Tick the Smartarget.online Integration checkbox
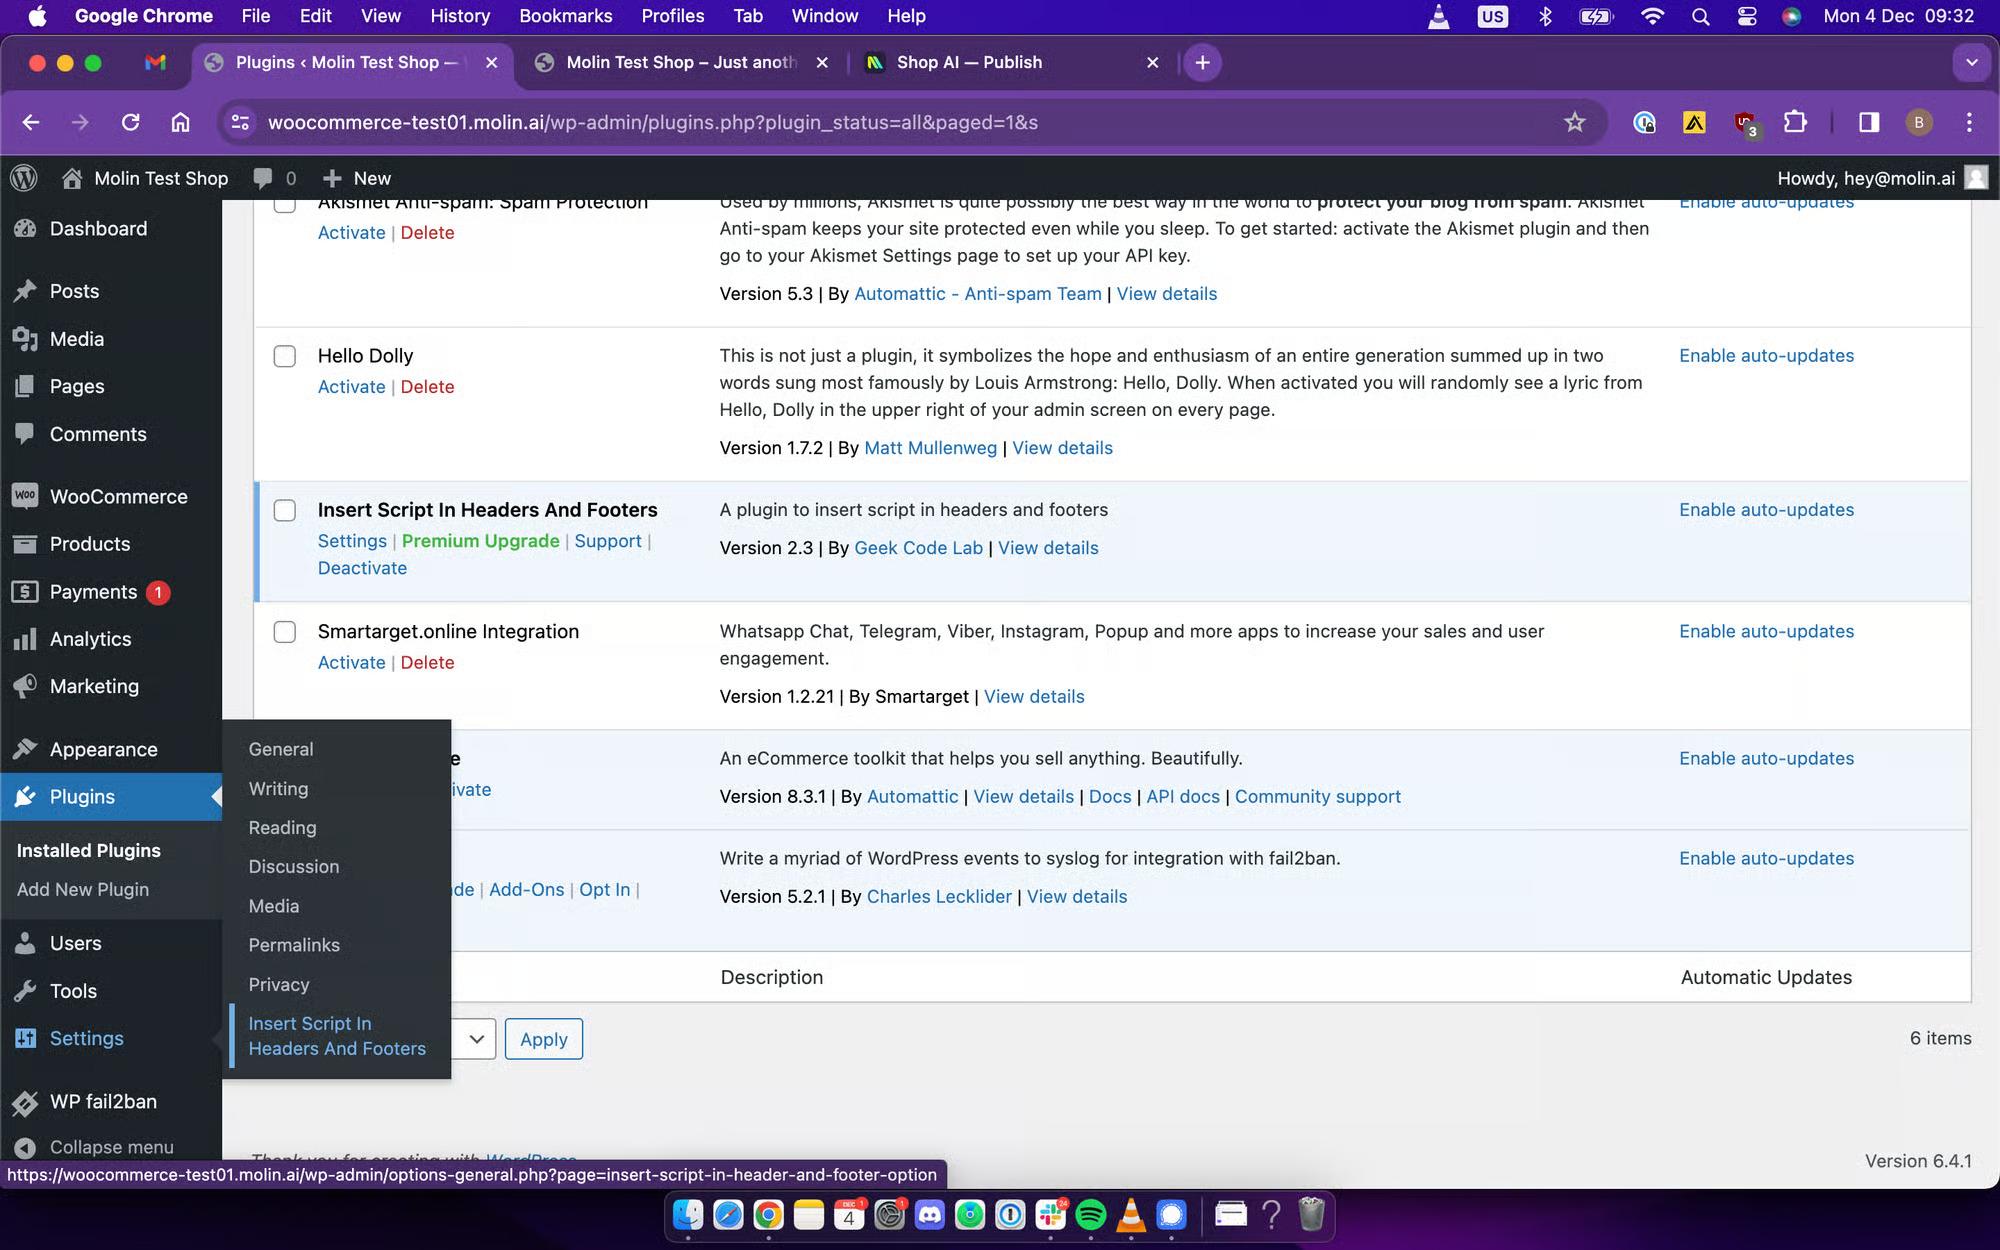Image resolution: width=2000 pixels, height=1250 pixels. tap(285, 632)
